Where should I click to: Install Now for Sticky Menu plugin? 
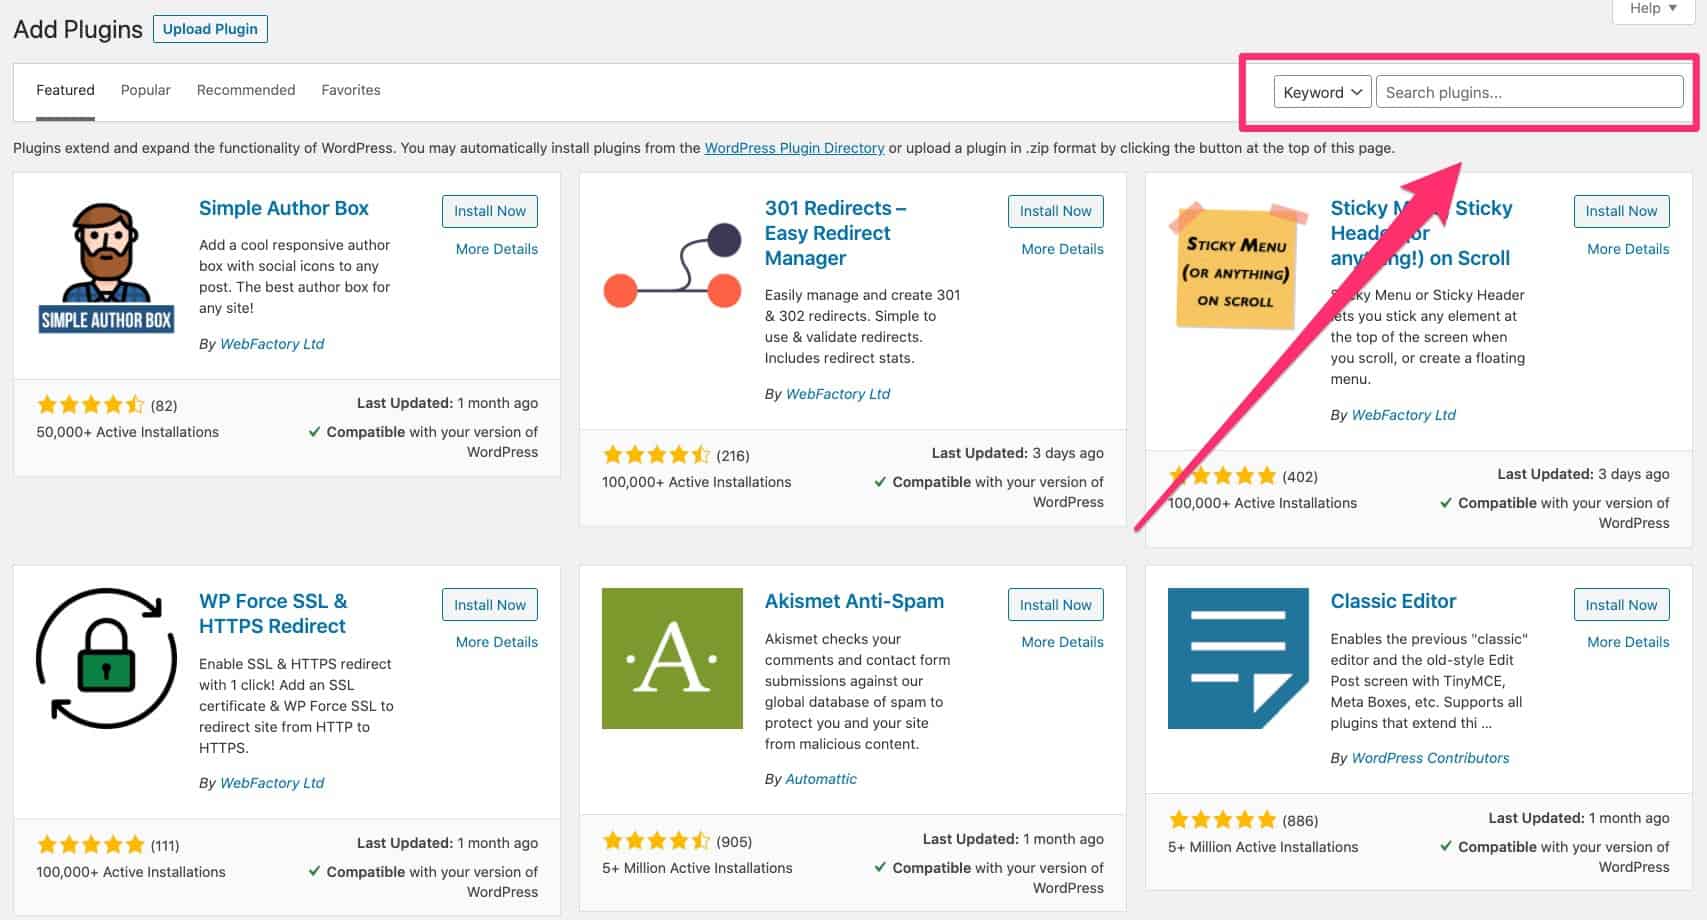click(x=1621, y=211)
